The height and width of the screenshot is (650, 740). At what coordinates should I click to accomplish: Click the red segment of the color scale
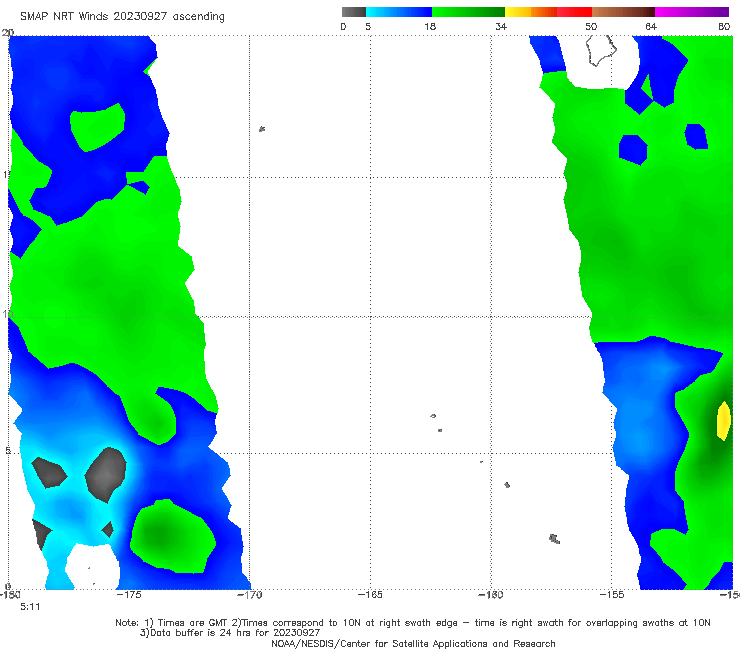(574, 12)
